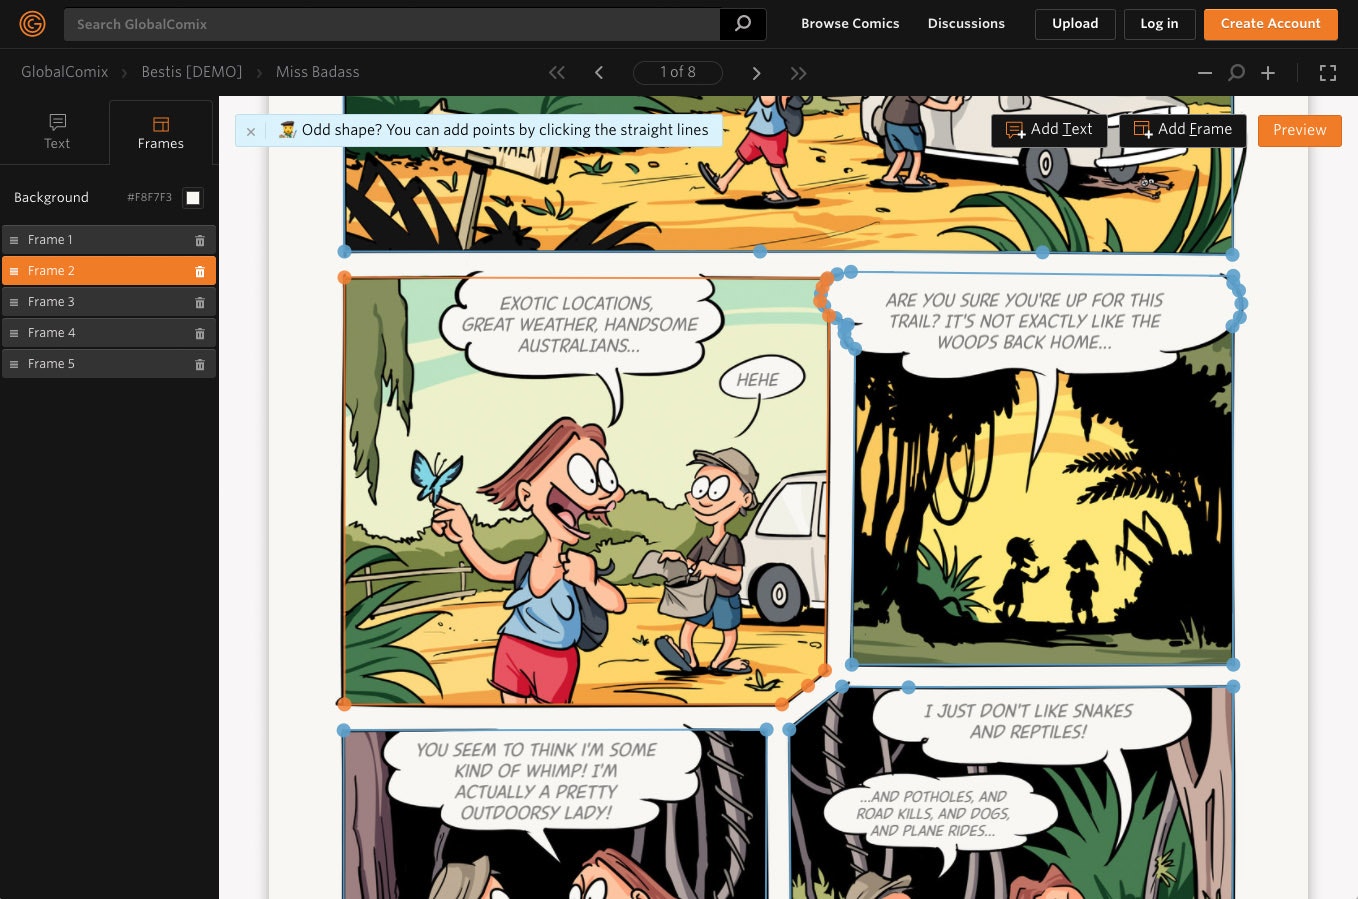
Task: Select Frame 4 in the frames list
Action: click(x=51, y=332)
